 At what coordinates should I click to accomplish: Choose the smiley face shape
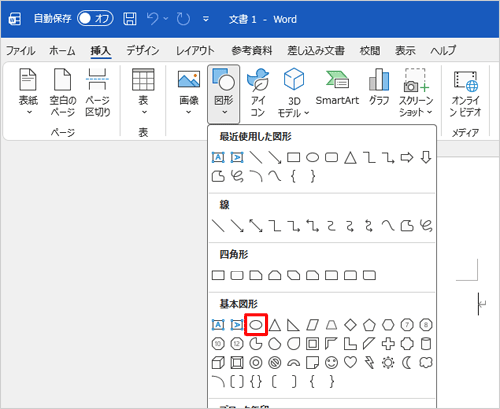click(331, 363)
